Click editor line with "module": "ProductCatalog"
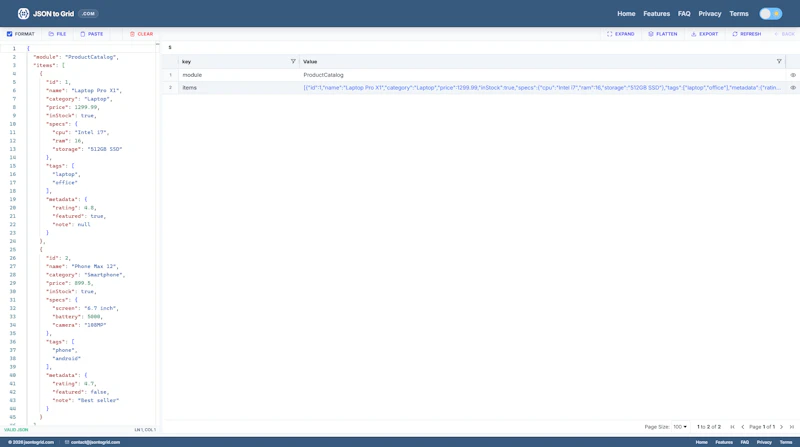The image size is (800, 447). tap(76, 57)
